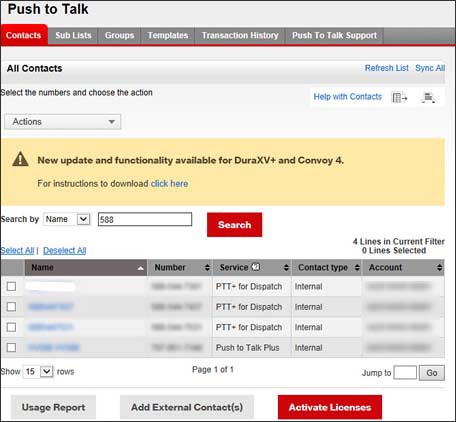Screen dimensions: 456x422
Task: Follow the 'click here' download instructions link
Action: coord(169,184)
